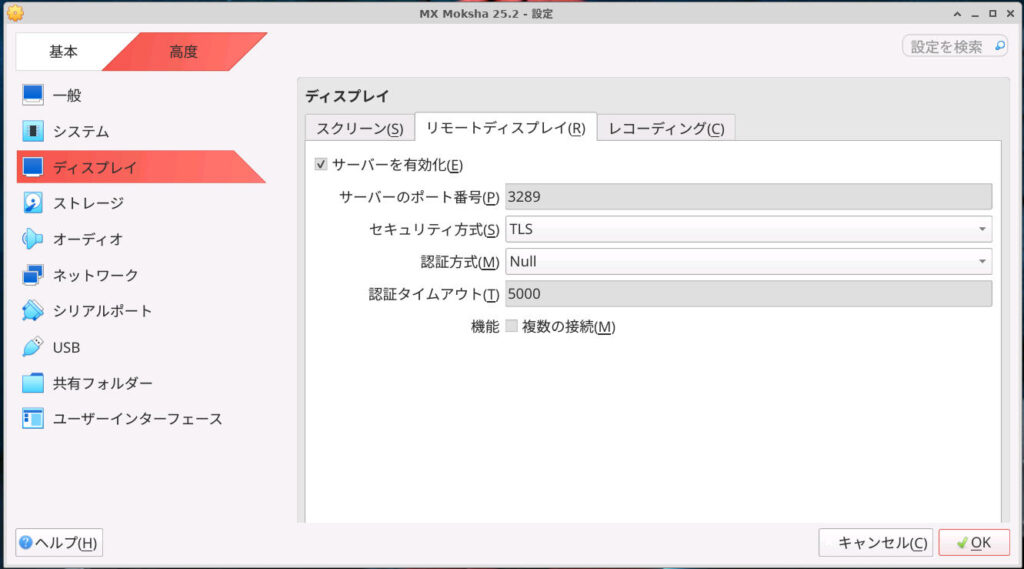Open the レコーディング(C) tab
This screenshot has height=569, width=1024.
[666, 128]
